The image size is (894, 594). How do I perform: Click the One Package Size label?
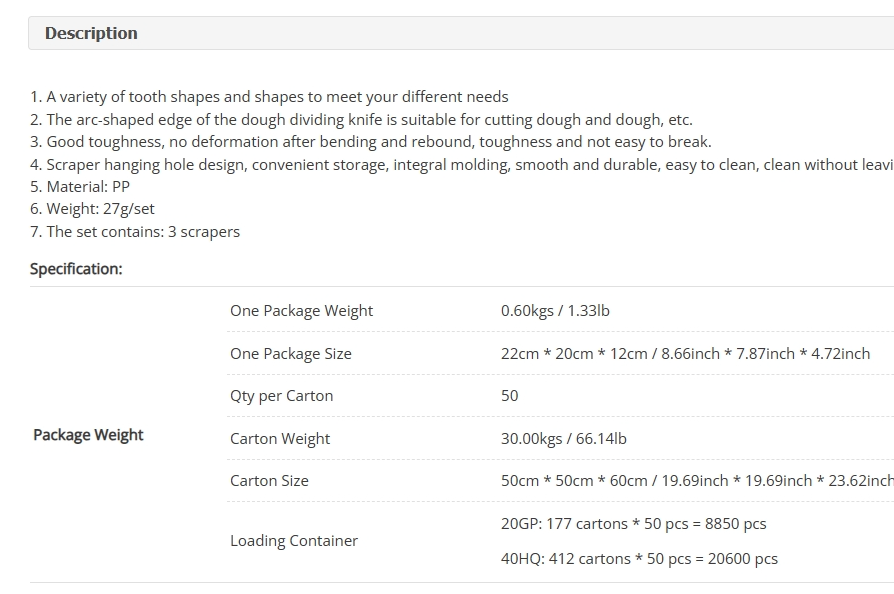(291, 353)
